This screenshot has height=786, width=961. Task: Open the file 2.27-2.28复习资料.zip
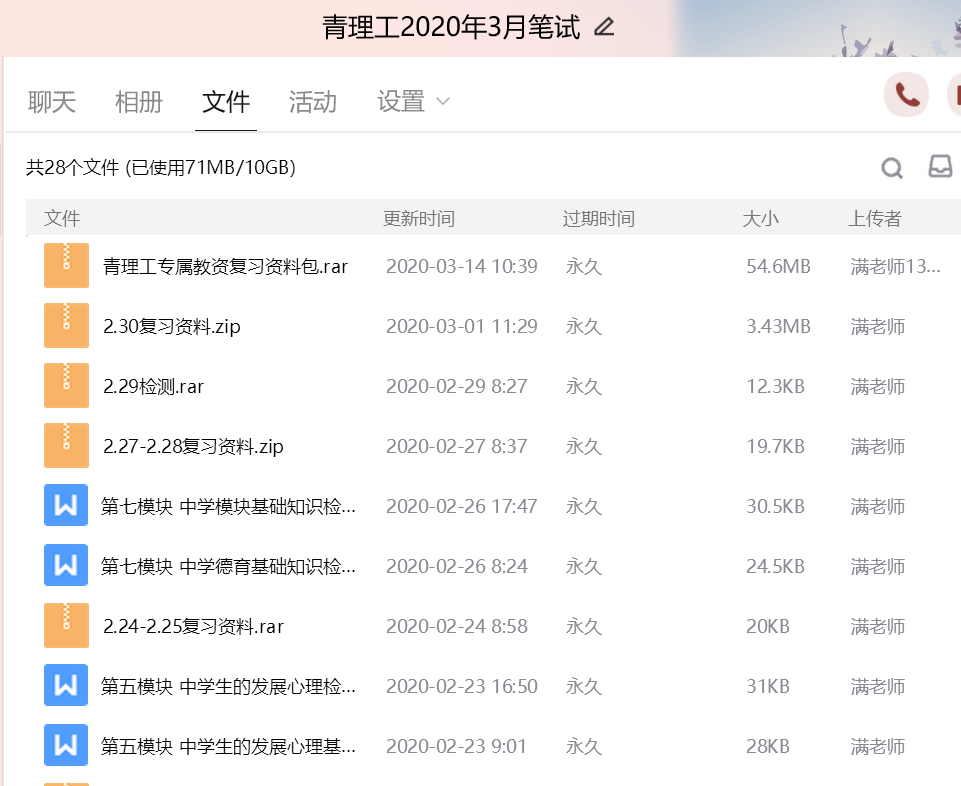(193, 447)
